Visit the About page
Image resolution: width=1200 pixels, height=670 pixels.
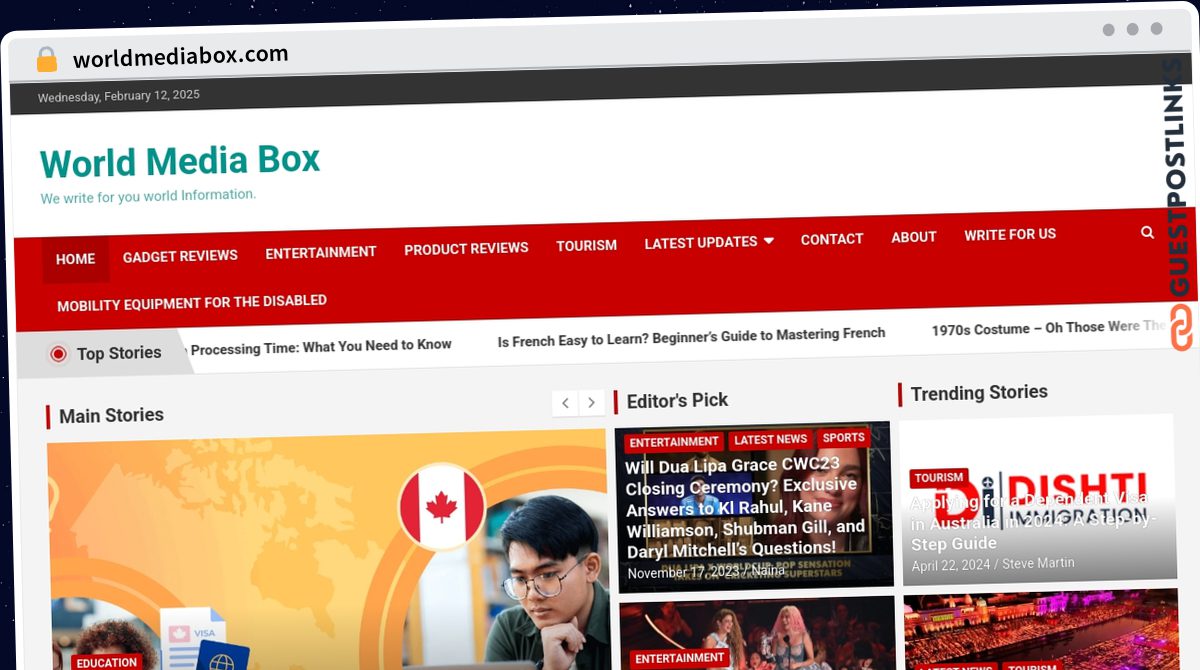point(914,237)
